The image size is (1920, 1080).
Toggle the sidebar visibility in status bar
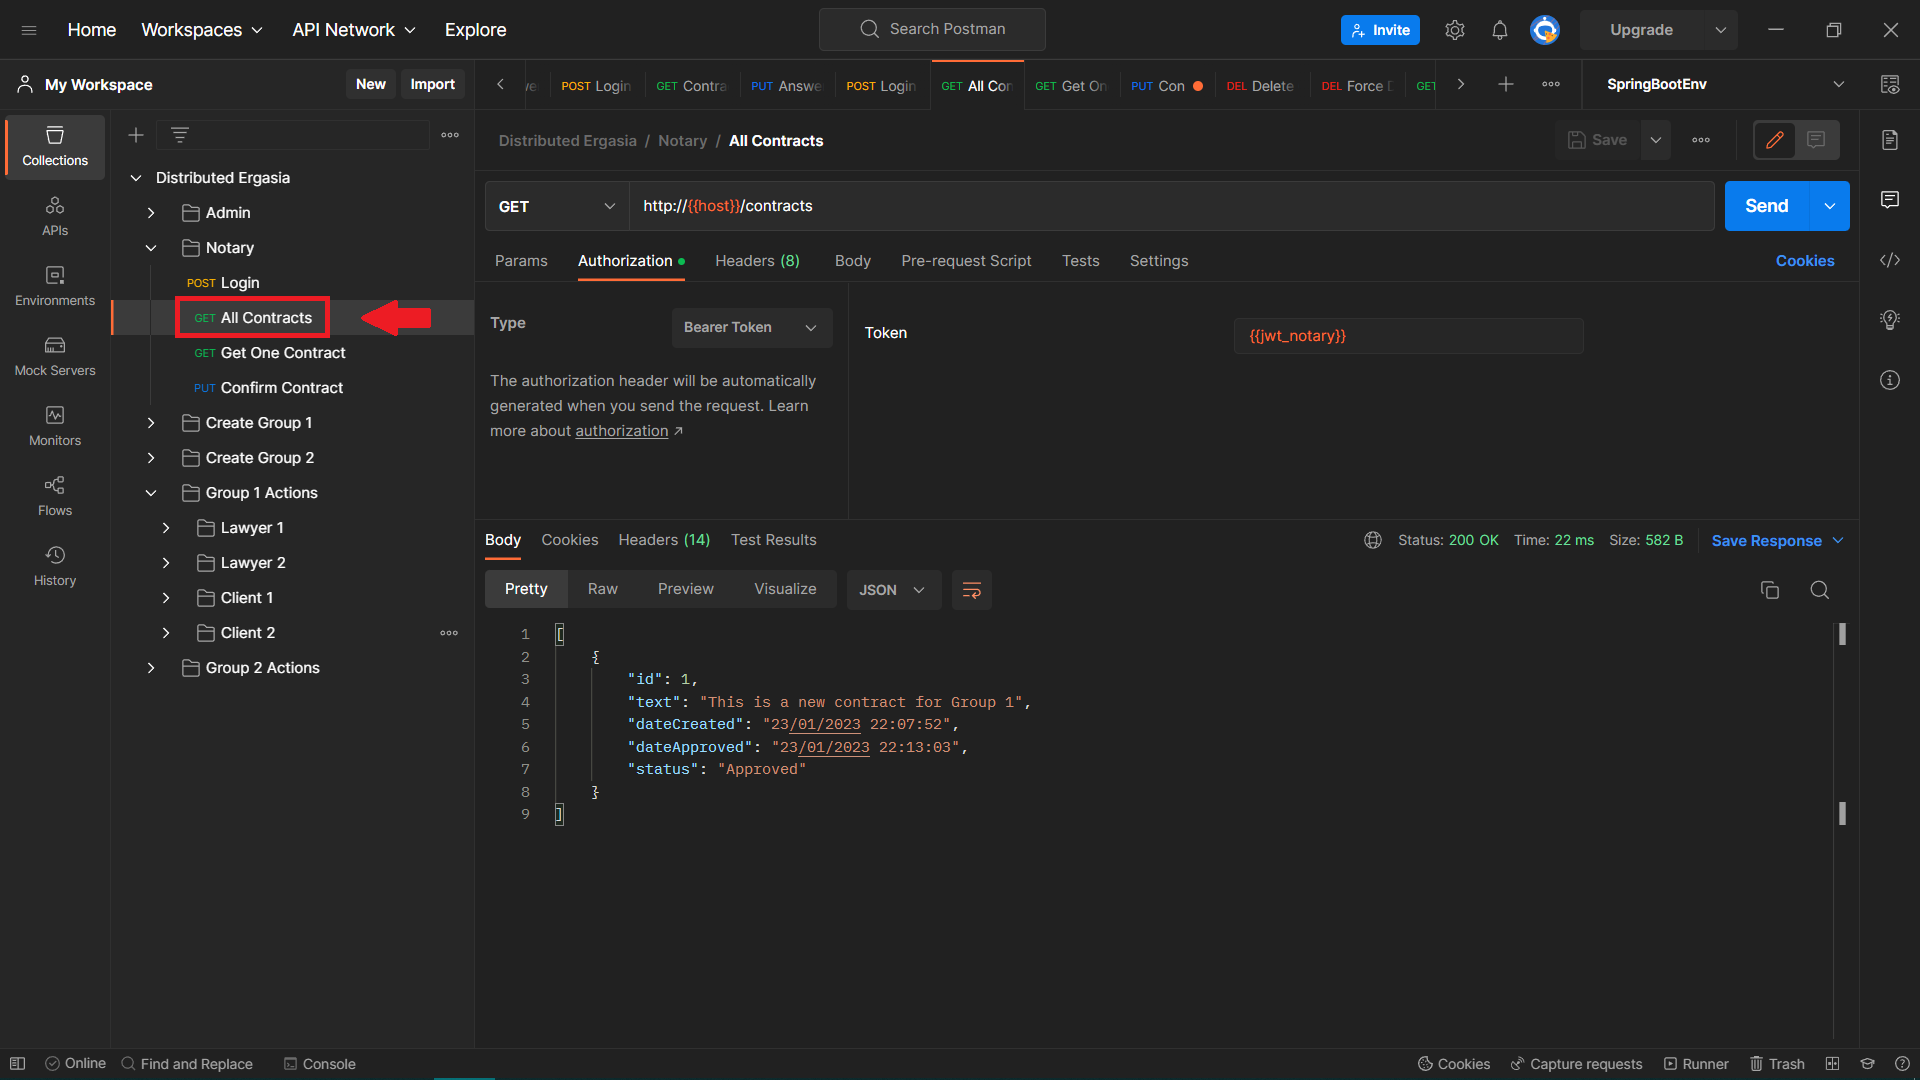(x=17, y=1064)
